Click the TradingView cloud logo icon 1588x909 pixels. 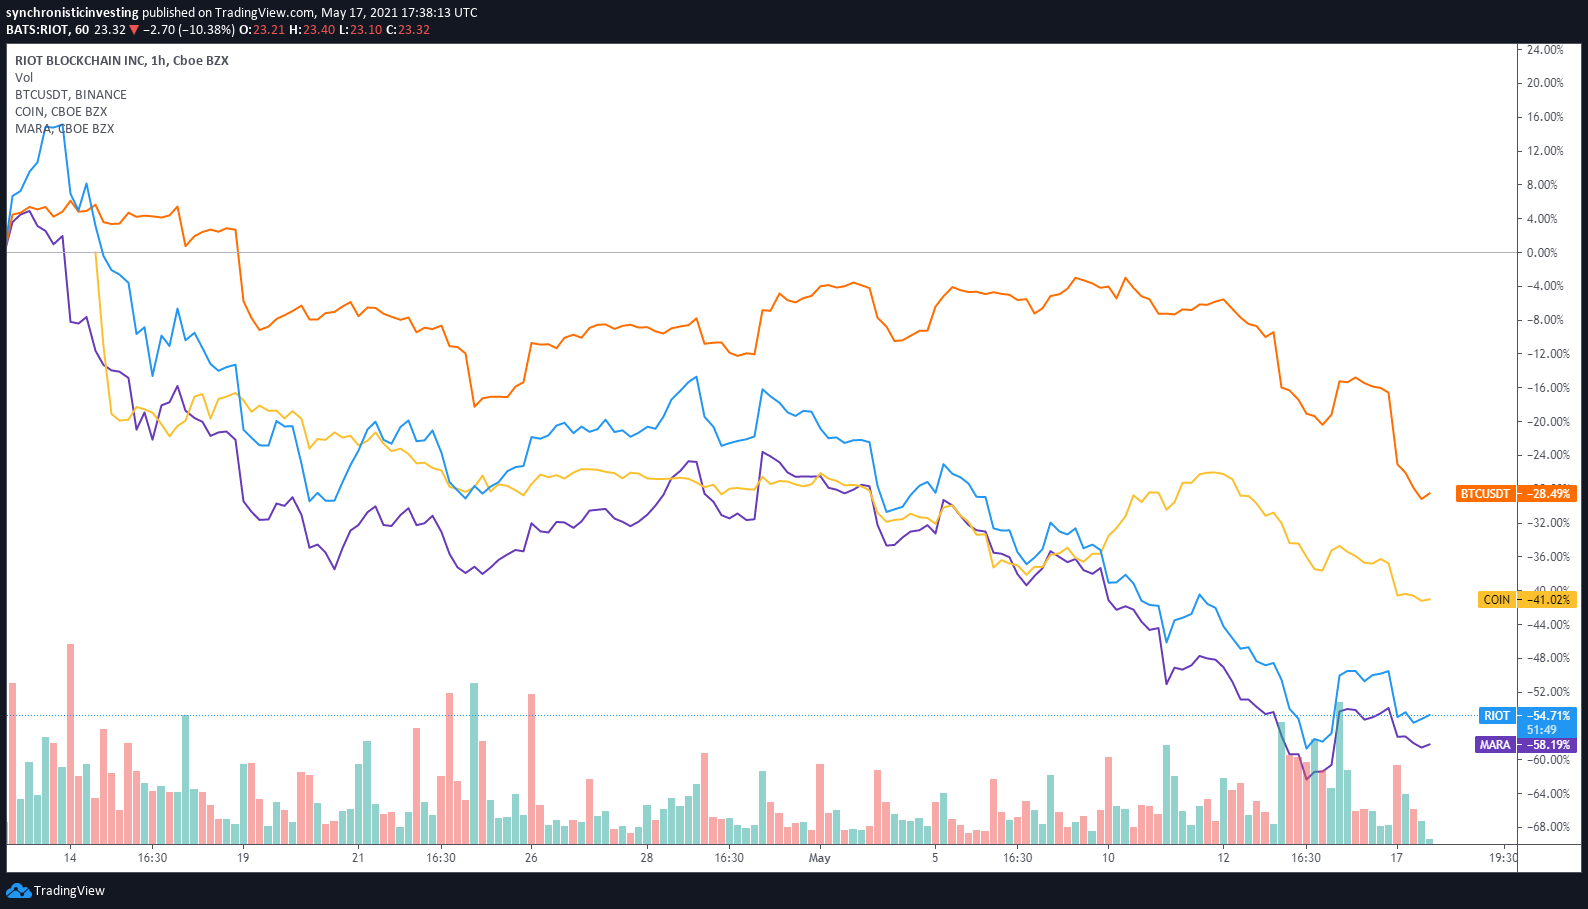pos(18,890)
